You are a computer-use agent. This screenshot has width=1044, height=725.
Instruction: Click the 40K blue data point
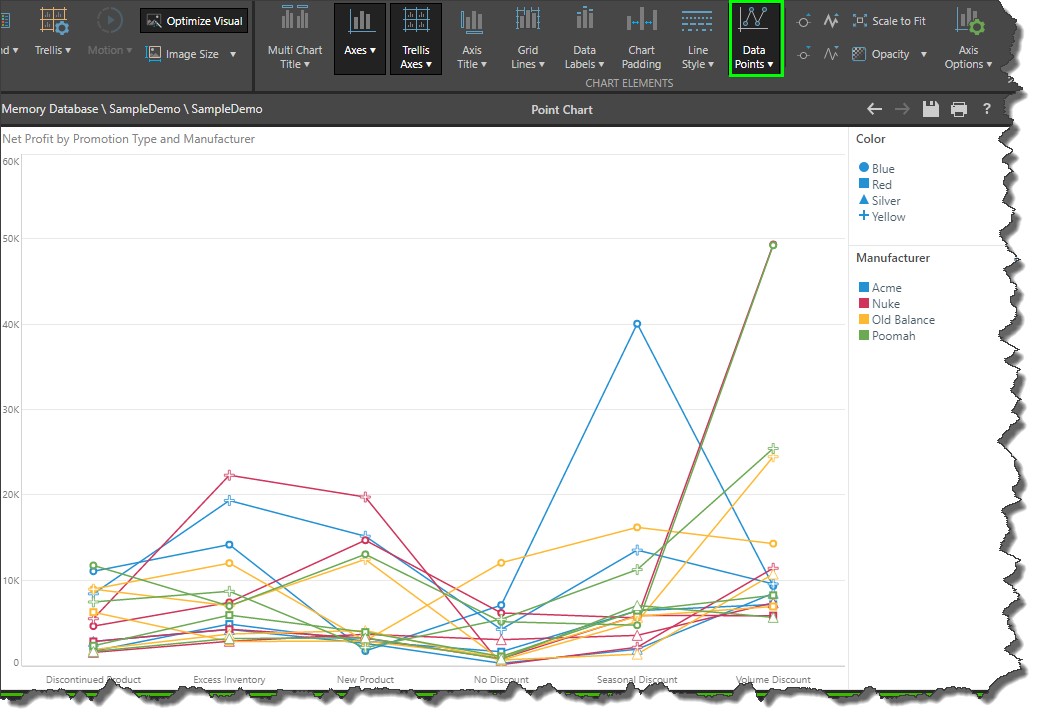coord(637,324)
